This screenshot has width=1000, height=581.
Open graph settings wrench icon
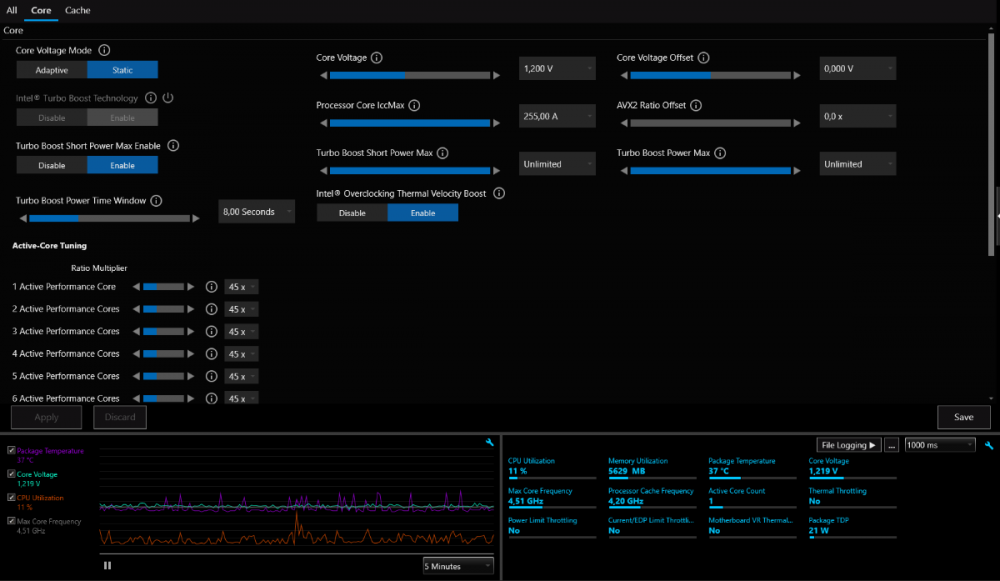coord(489,443)
